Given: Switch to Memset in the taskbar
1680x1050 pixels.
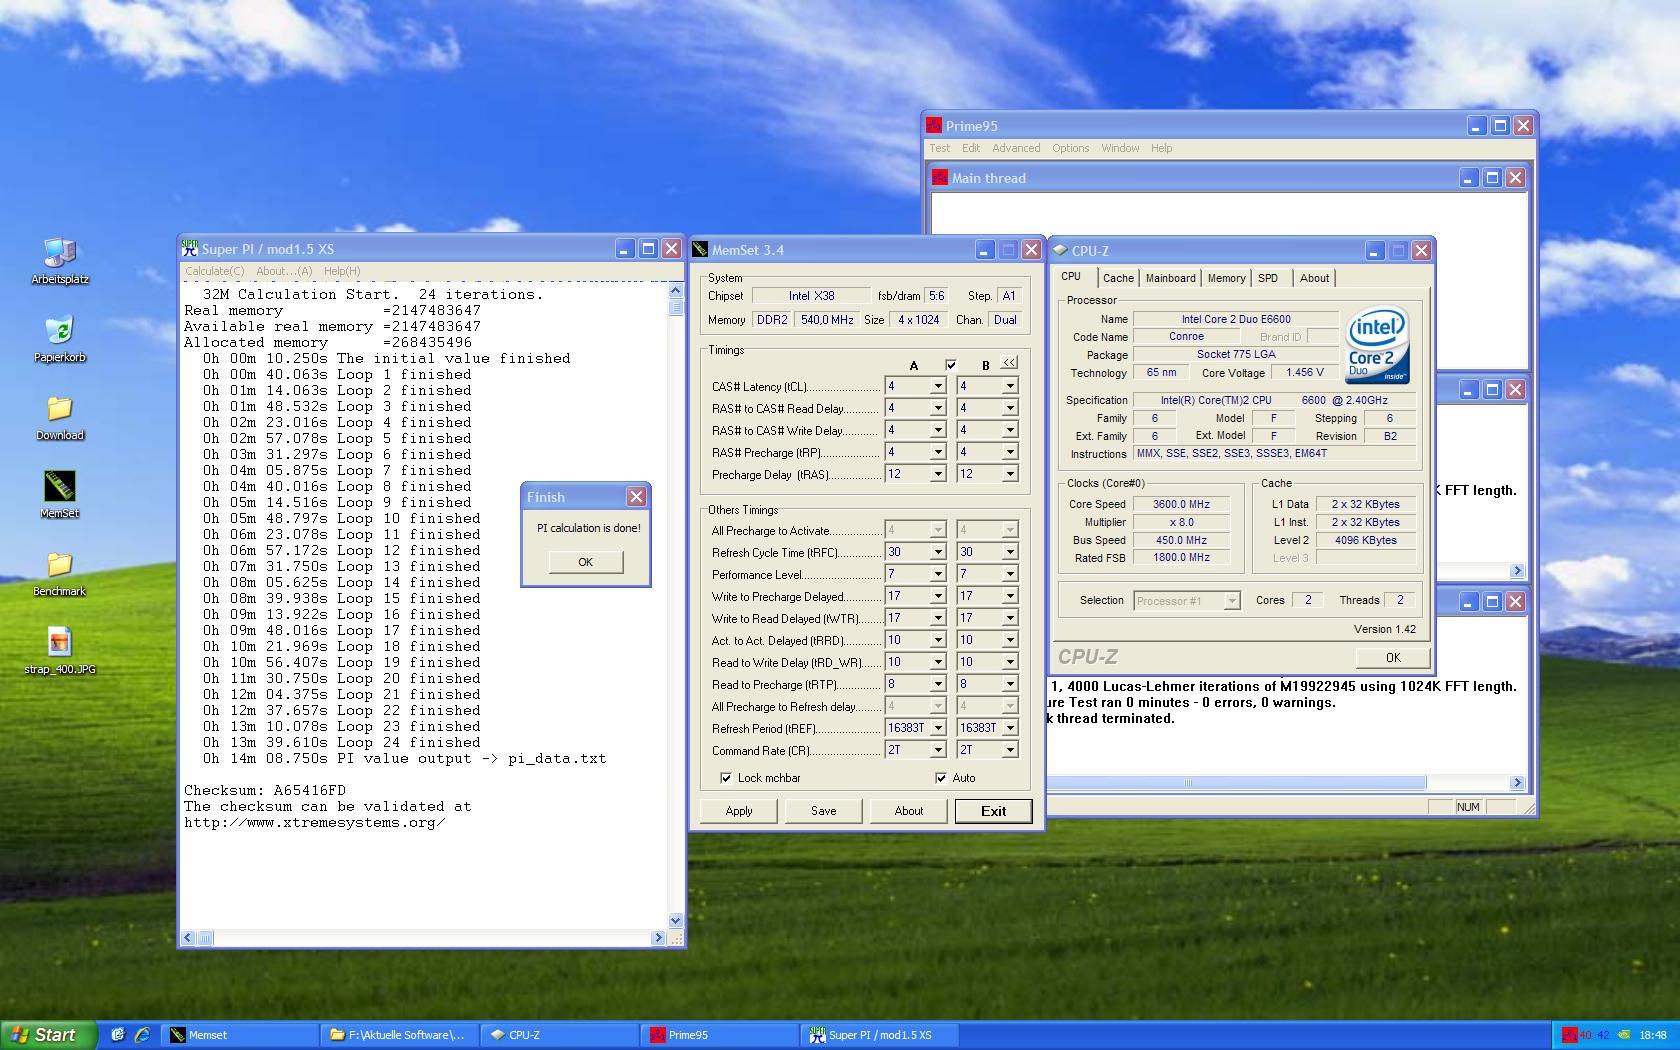Looking at the screenshot, I should point(240,1035).
